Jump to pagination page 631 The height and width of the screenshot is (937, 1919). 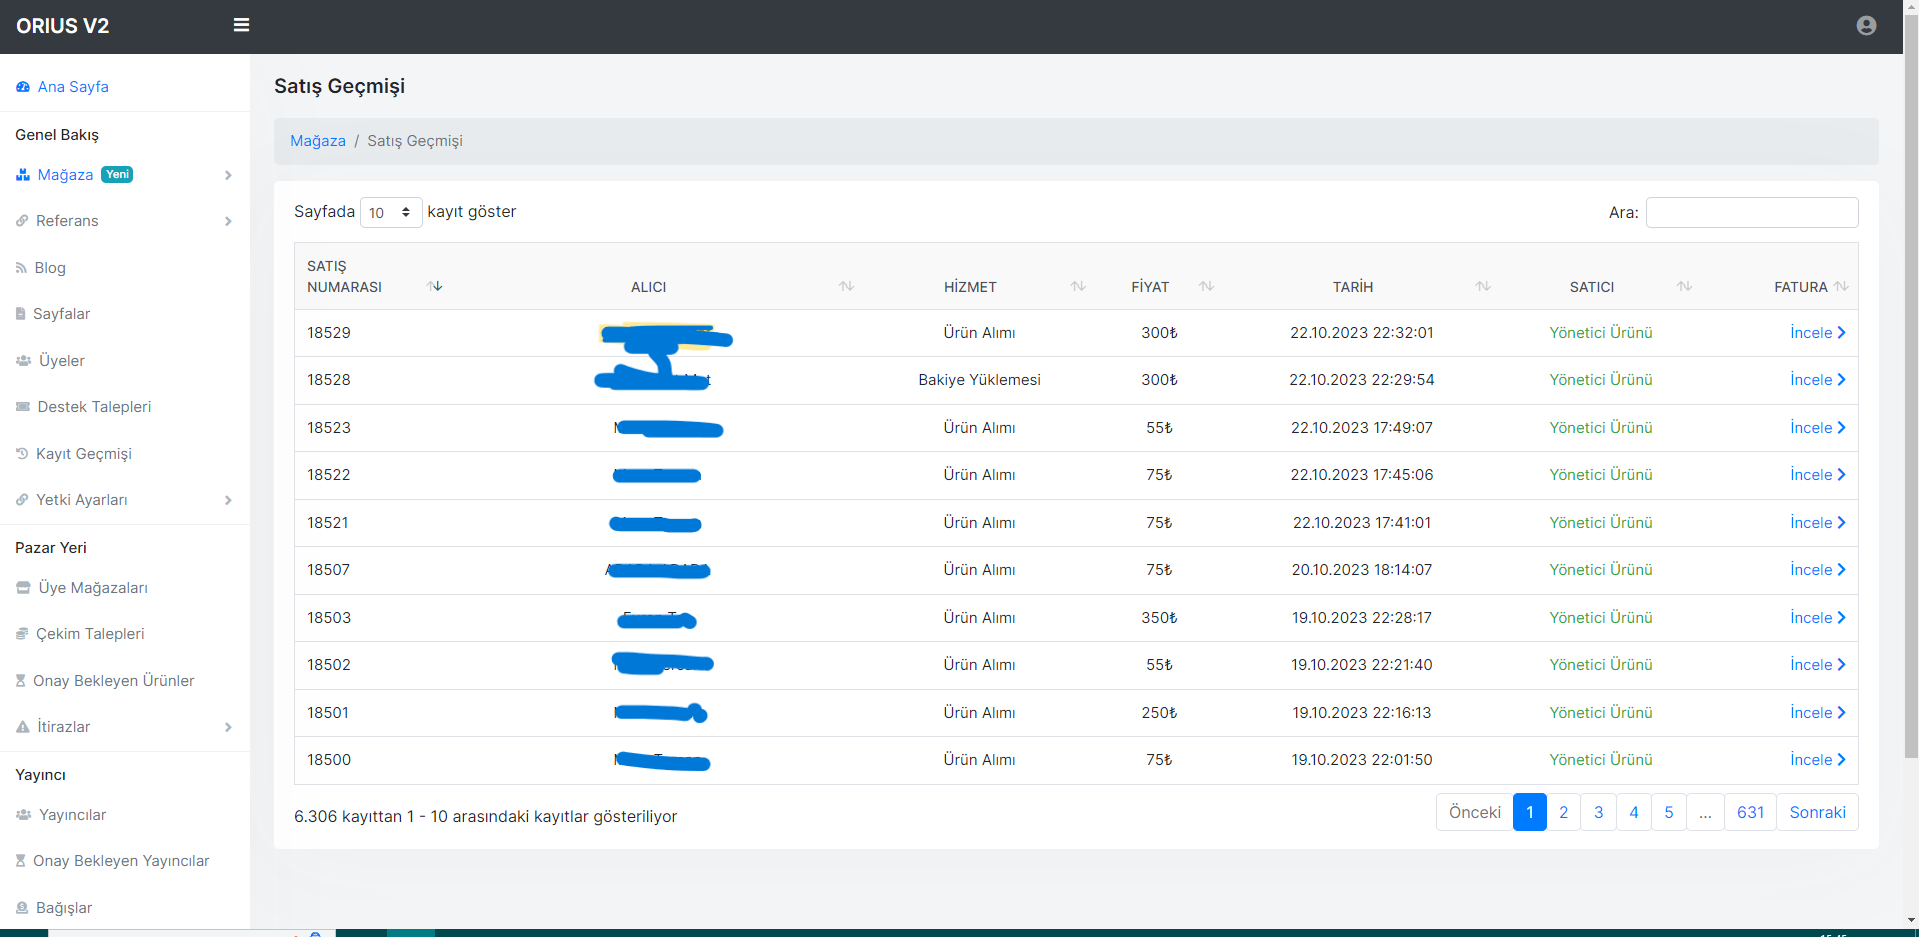[x=1750, y=812]
